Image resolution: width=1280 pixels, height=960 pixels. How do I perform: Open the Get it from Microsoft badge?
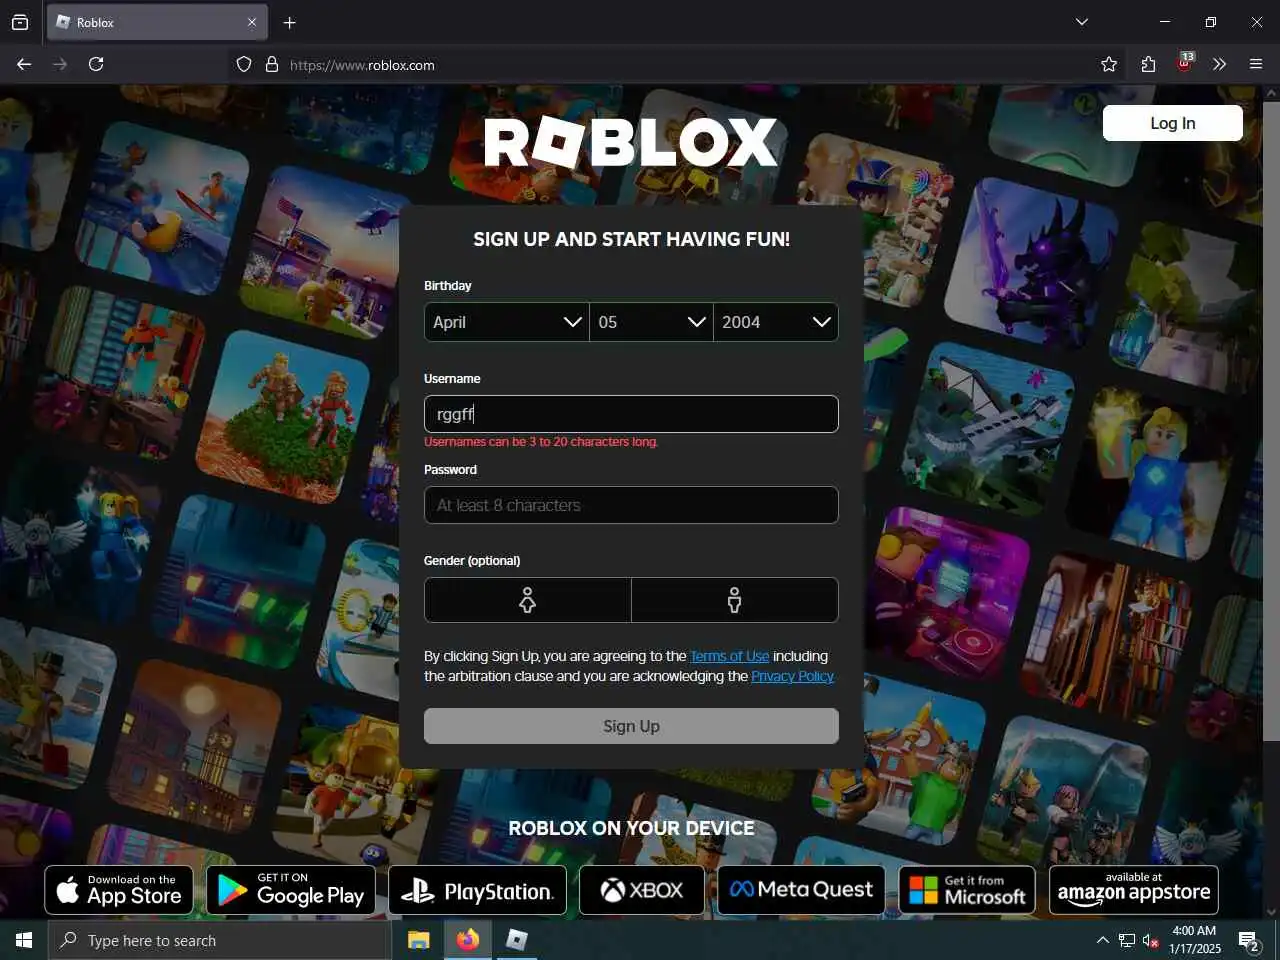click(x=967, y=890)
